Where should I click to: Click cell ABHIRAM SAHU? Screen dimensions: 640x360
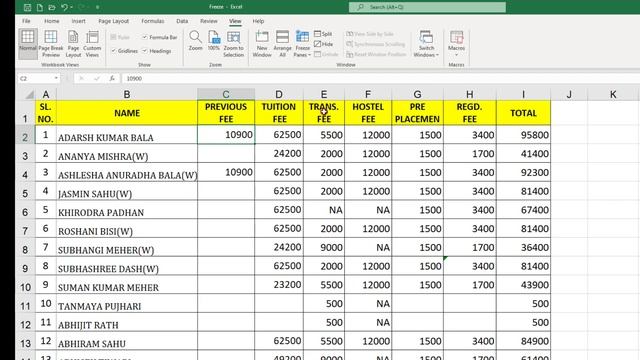click(x=127, y=342)
